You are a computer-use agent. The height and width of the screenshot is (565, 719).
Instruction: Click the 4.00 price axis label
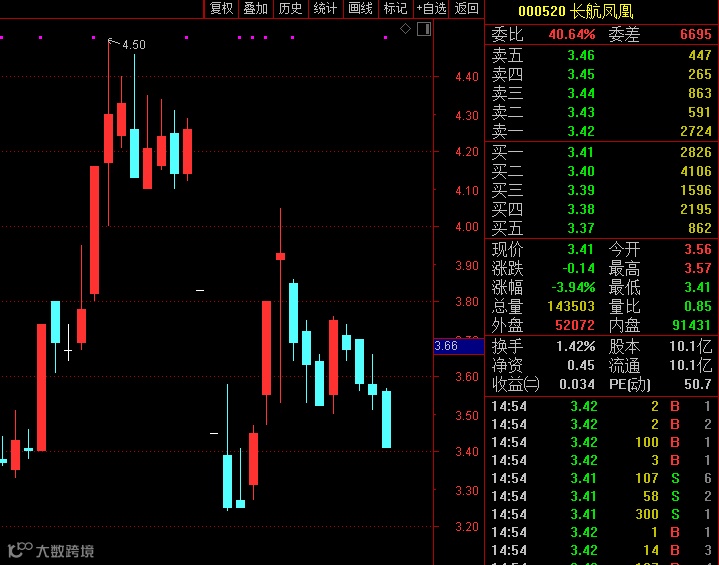(x=467, y=227)
